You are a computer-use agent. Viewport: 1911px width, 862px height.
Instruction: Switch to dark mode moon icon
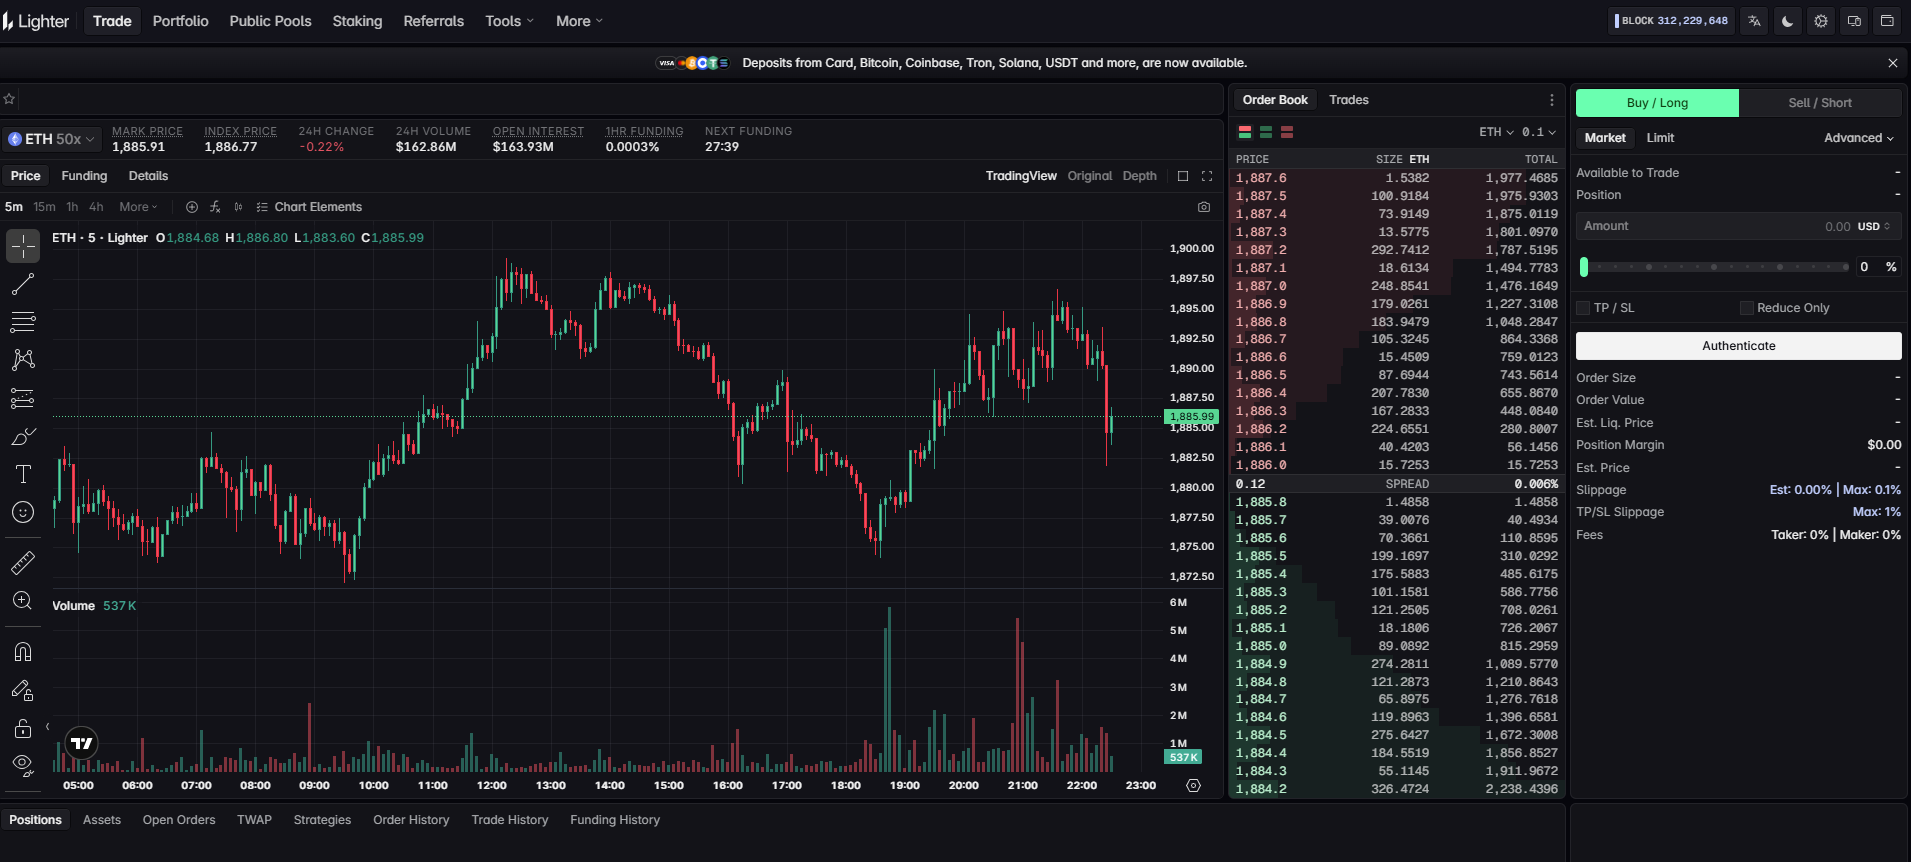click(x=1788, y=21)
